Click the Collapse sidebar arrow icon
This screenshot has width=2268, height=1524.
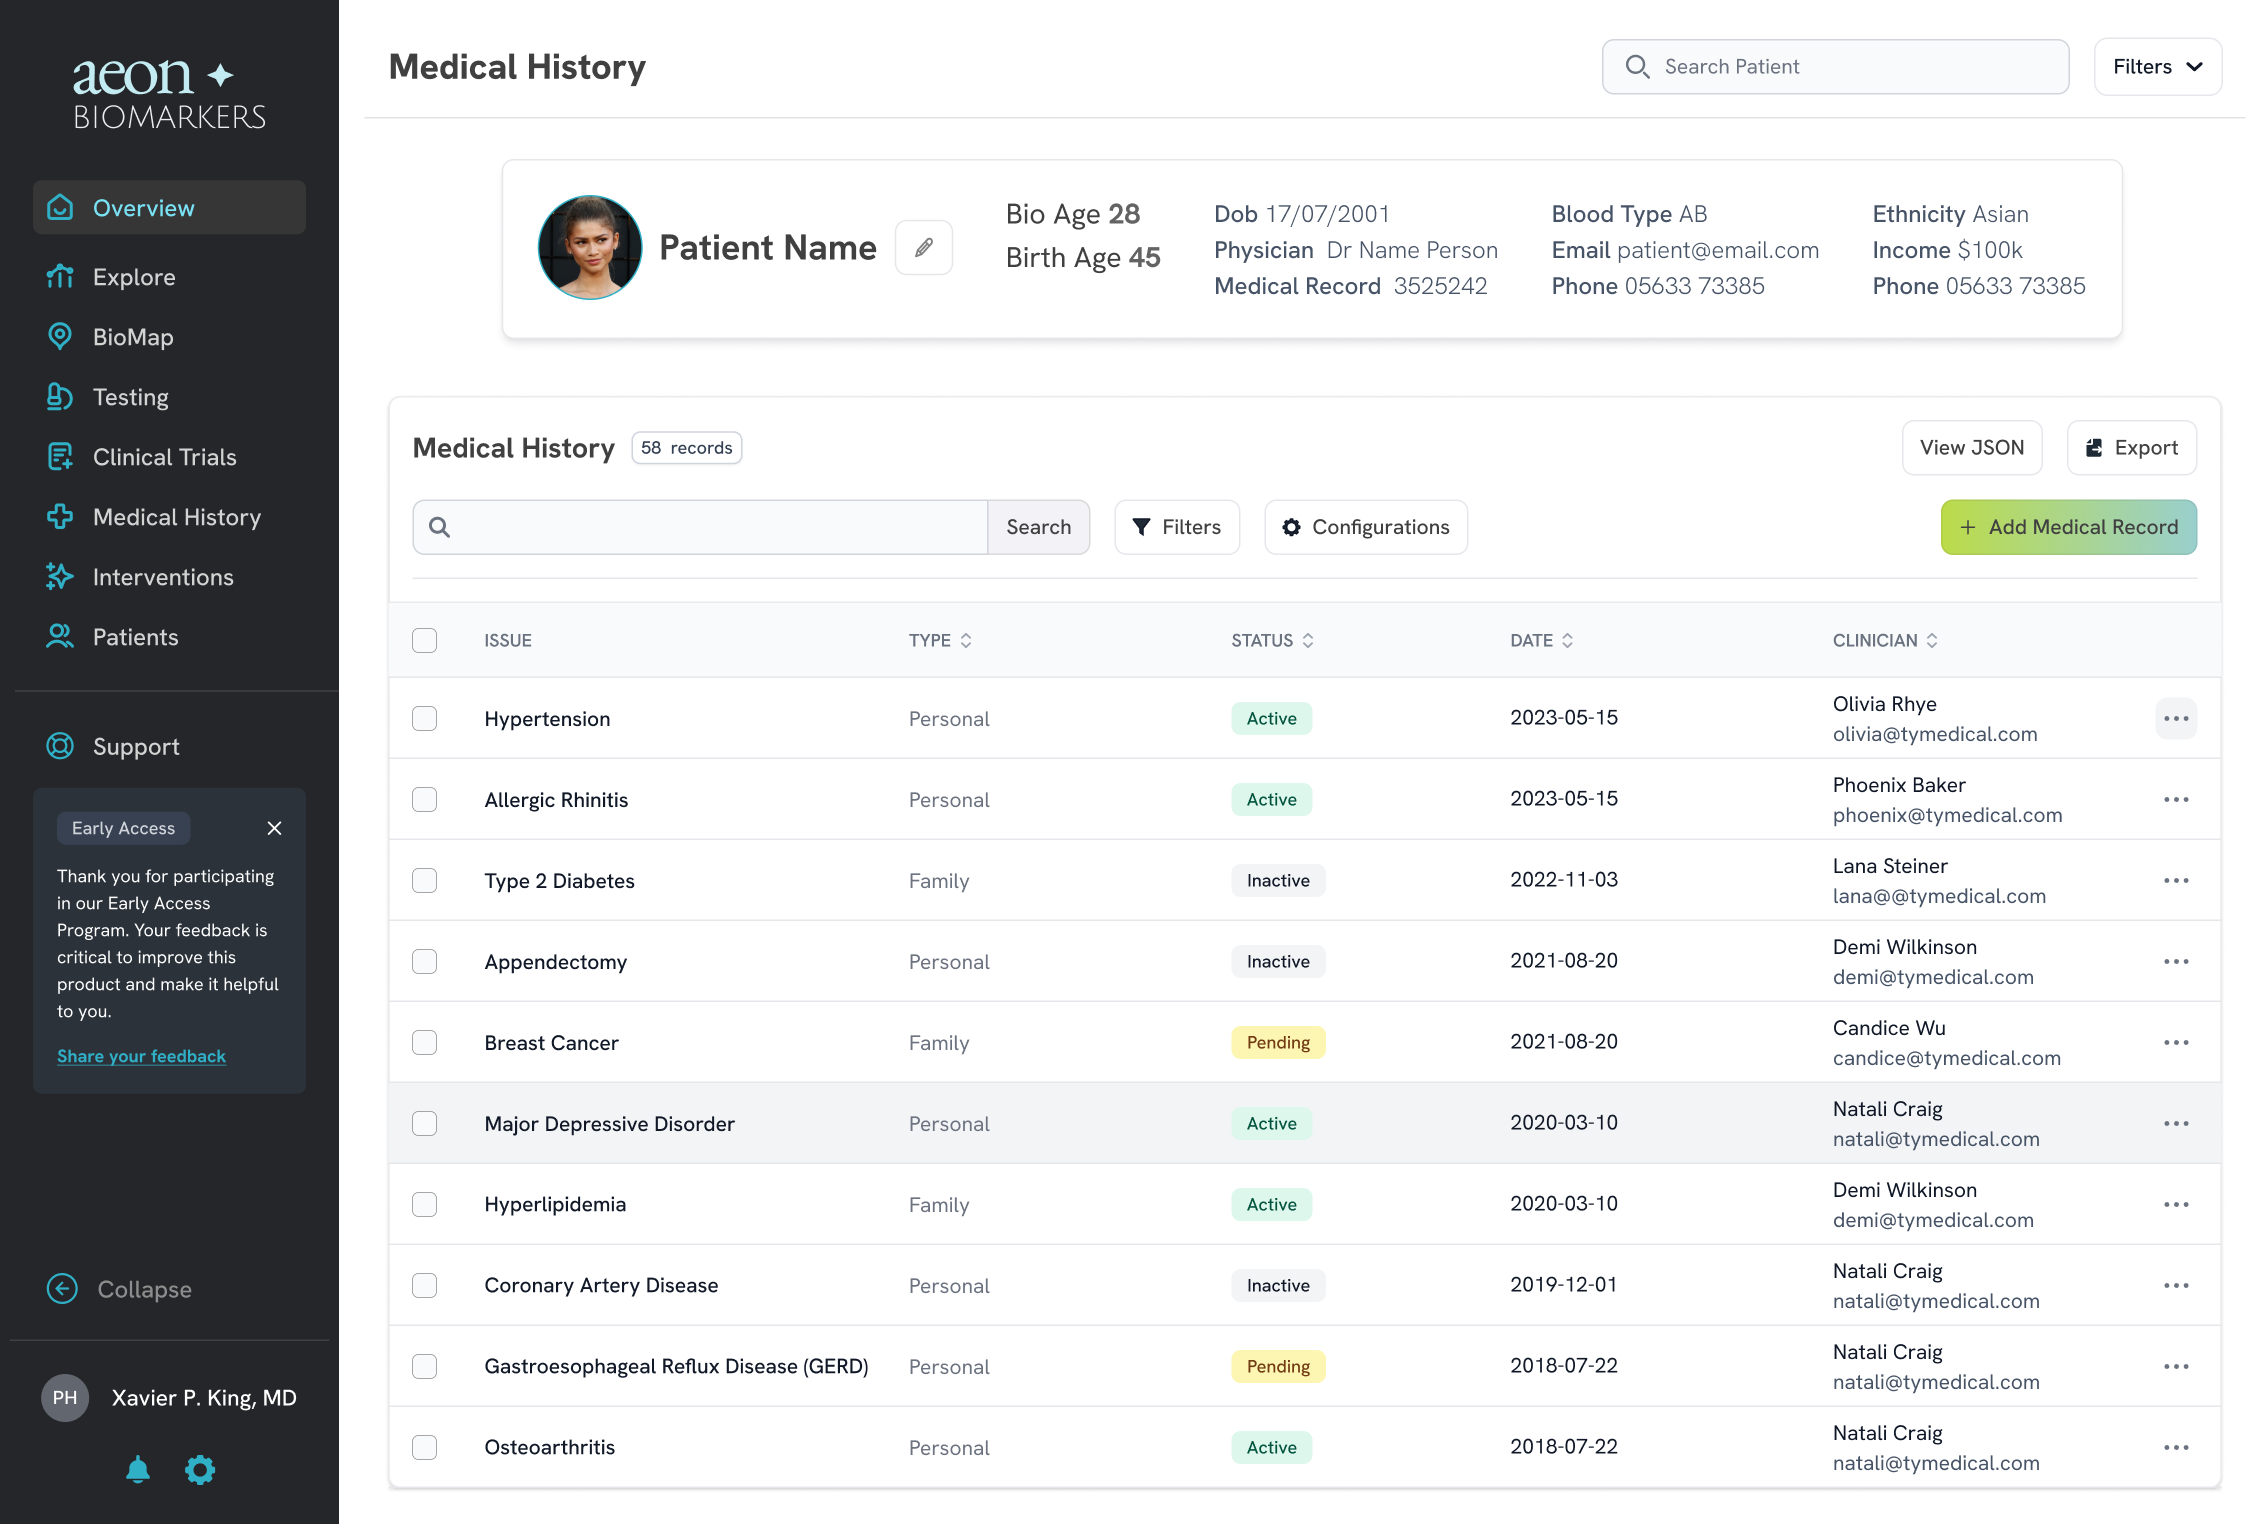(x=62, y=1289)
